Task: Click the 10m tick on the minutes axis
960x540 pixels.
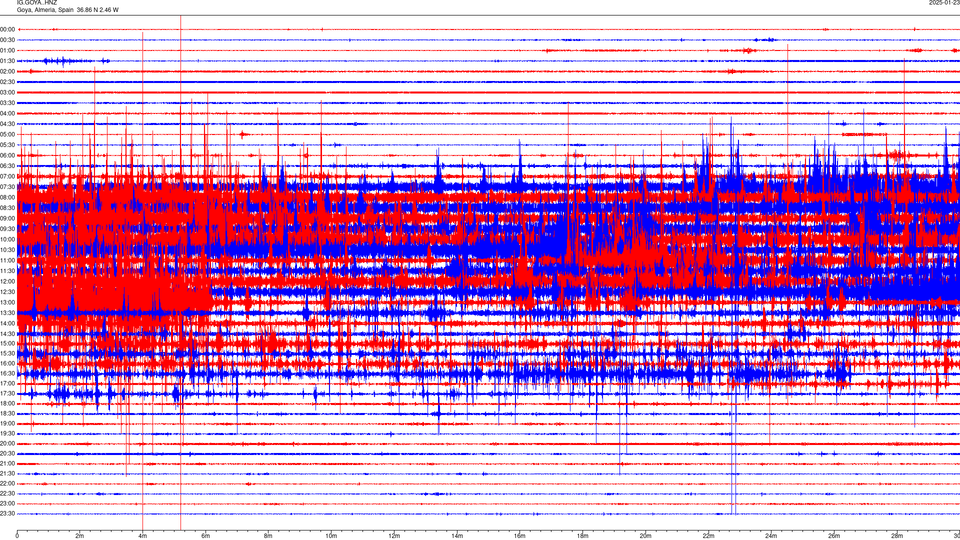Action: pyautogui.click(x=331, y=536)
